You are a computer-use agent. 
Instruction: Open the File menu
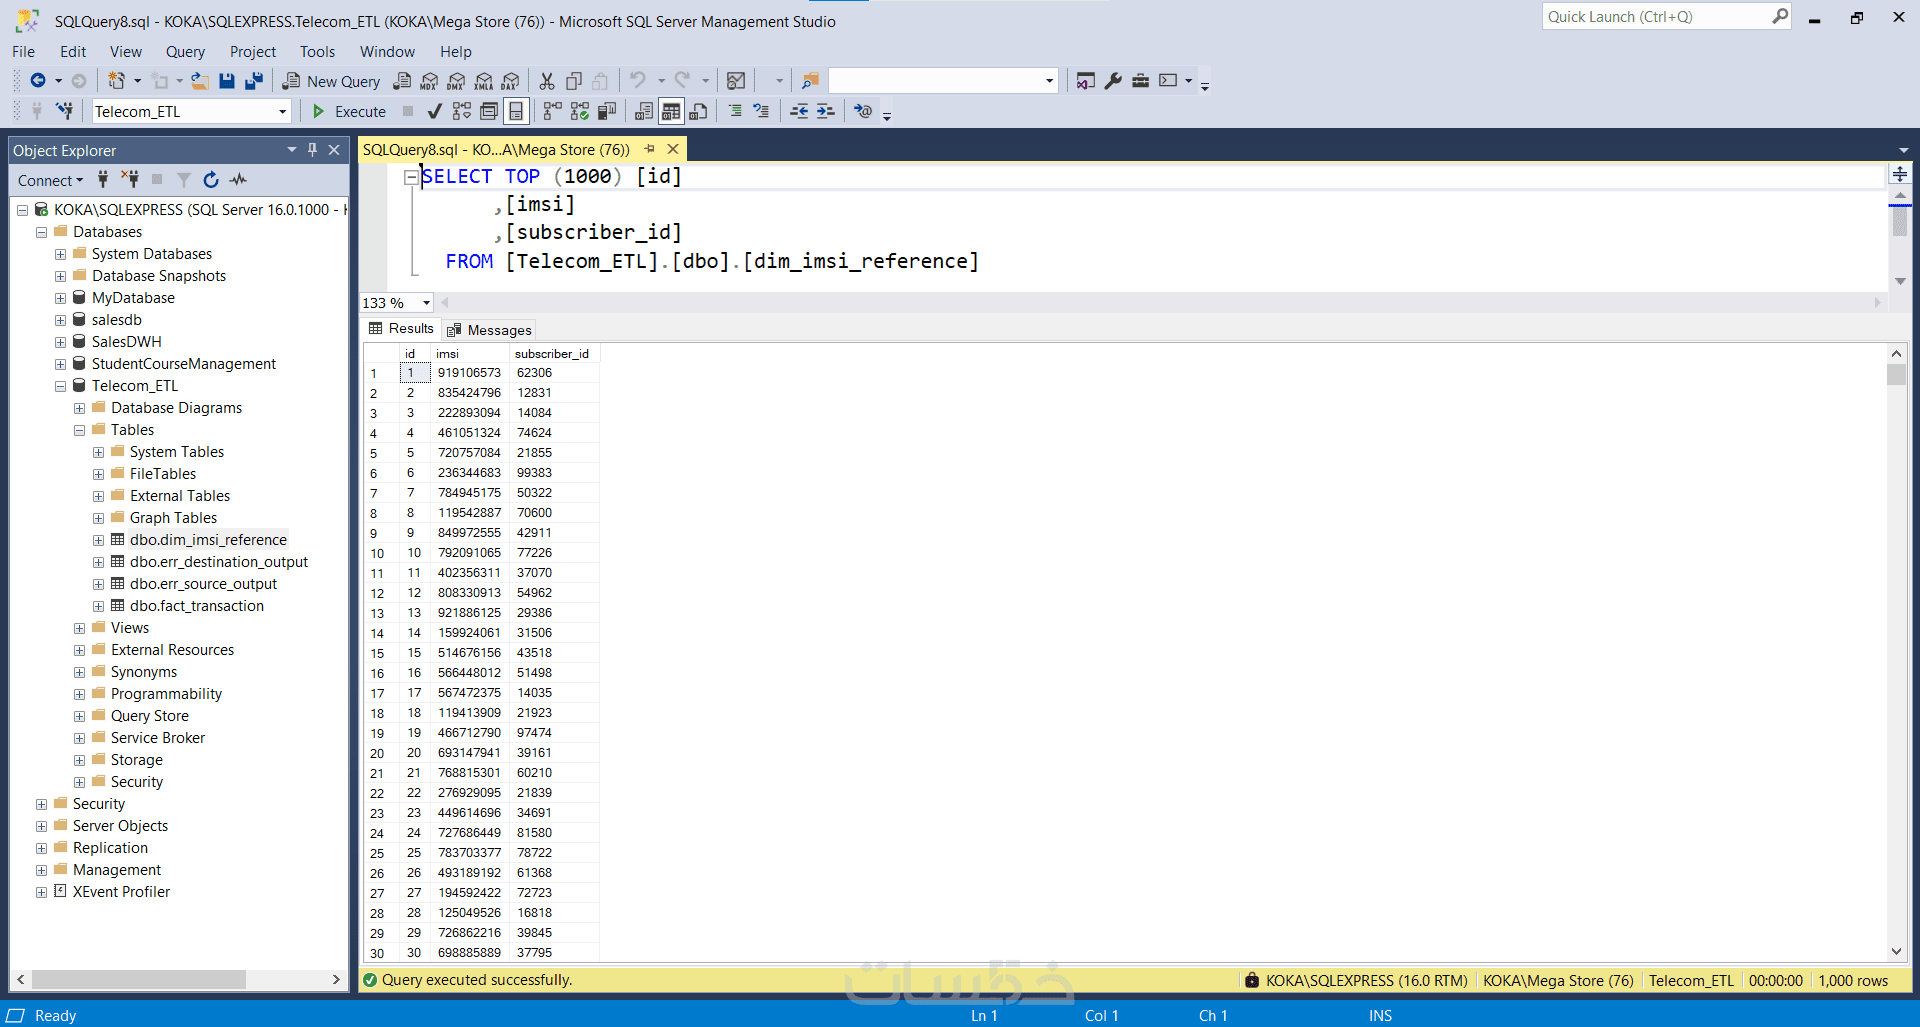[23, 52]
